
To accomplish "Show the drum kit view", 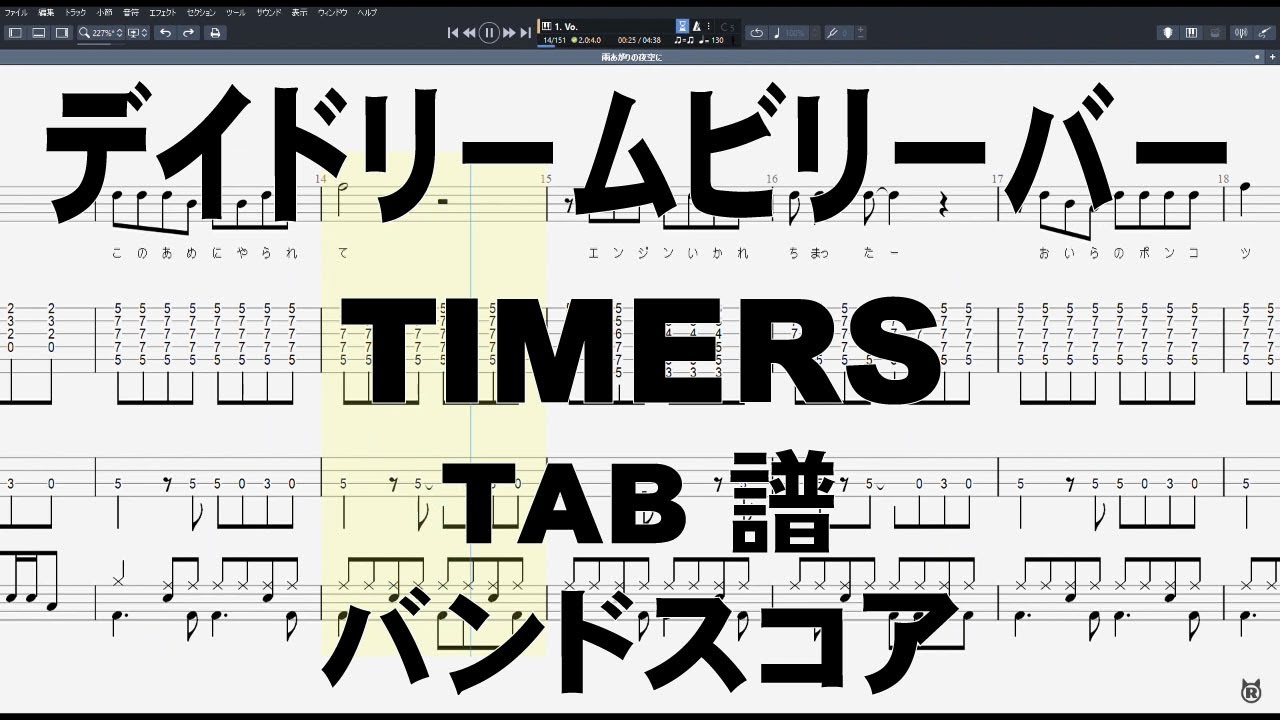I will click(1215, 33).
